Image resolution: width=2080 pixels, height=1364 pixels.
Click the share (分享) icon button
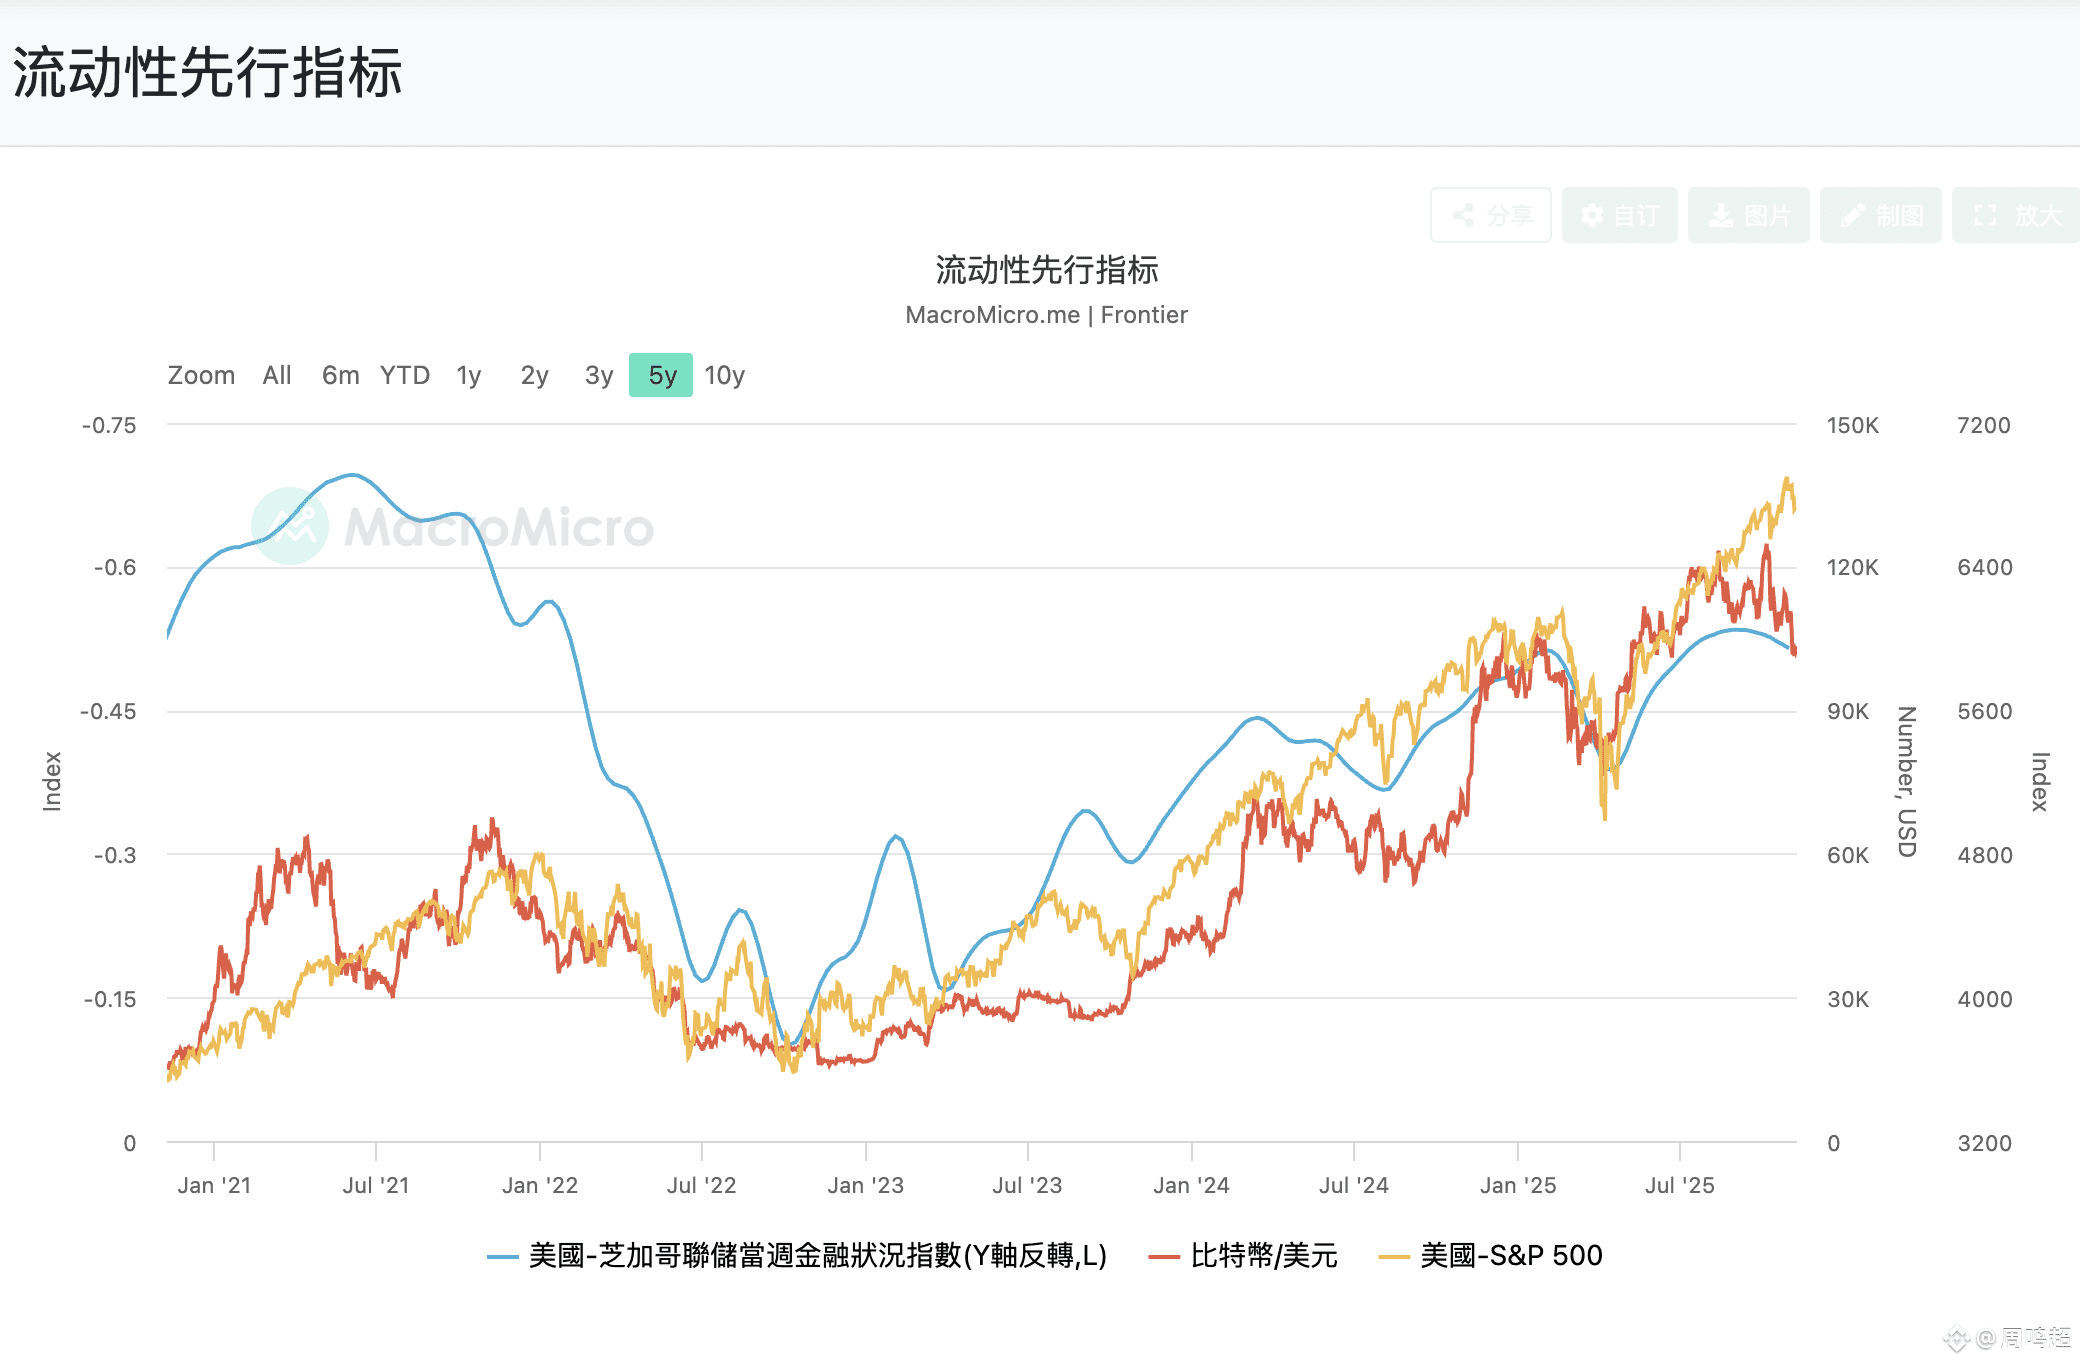click(1490, 215)
